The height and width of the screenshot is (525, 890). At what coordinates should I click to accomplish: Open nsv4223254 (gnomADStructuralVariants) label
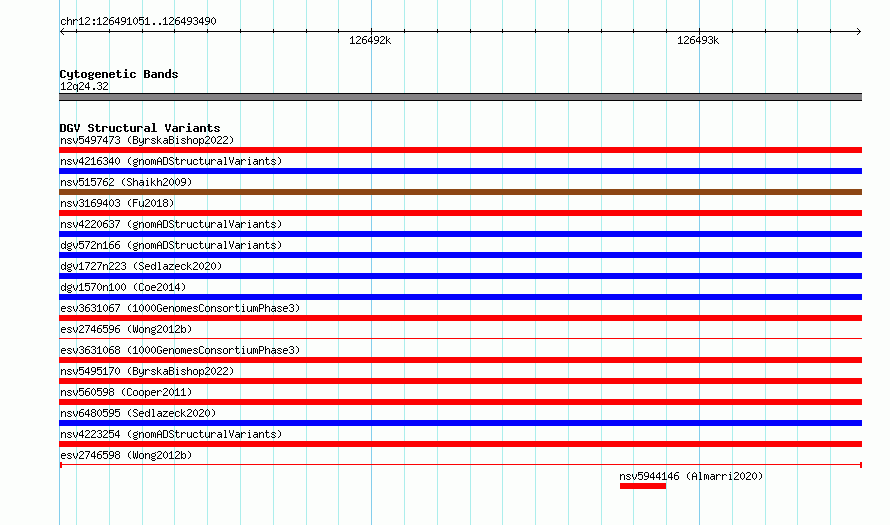[x=171, y=434]
